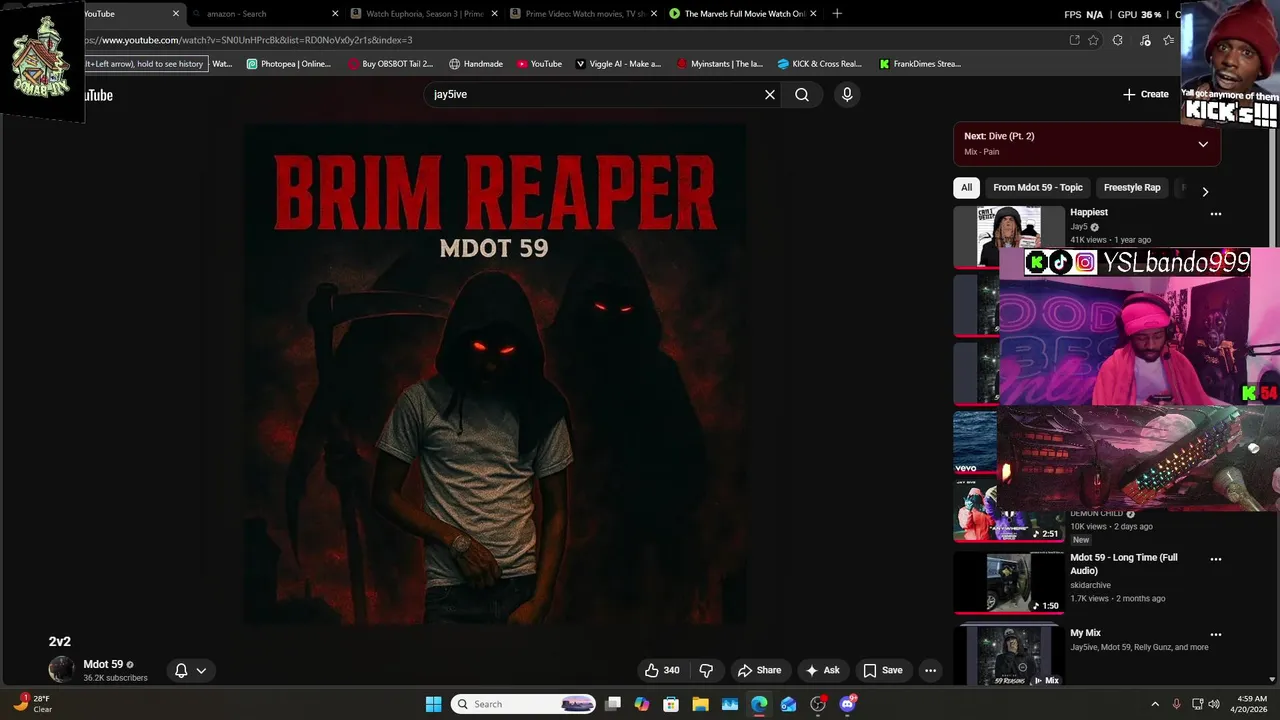The image size is (1280, 720).
Task: Like the video with thumbs up
Action: tap(662, 670)
